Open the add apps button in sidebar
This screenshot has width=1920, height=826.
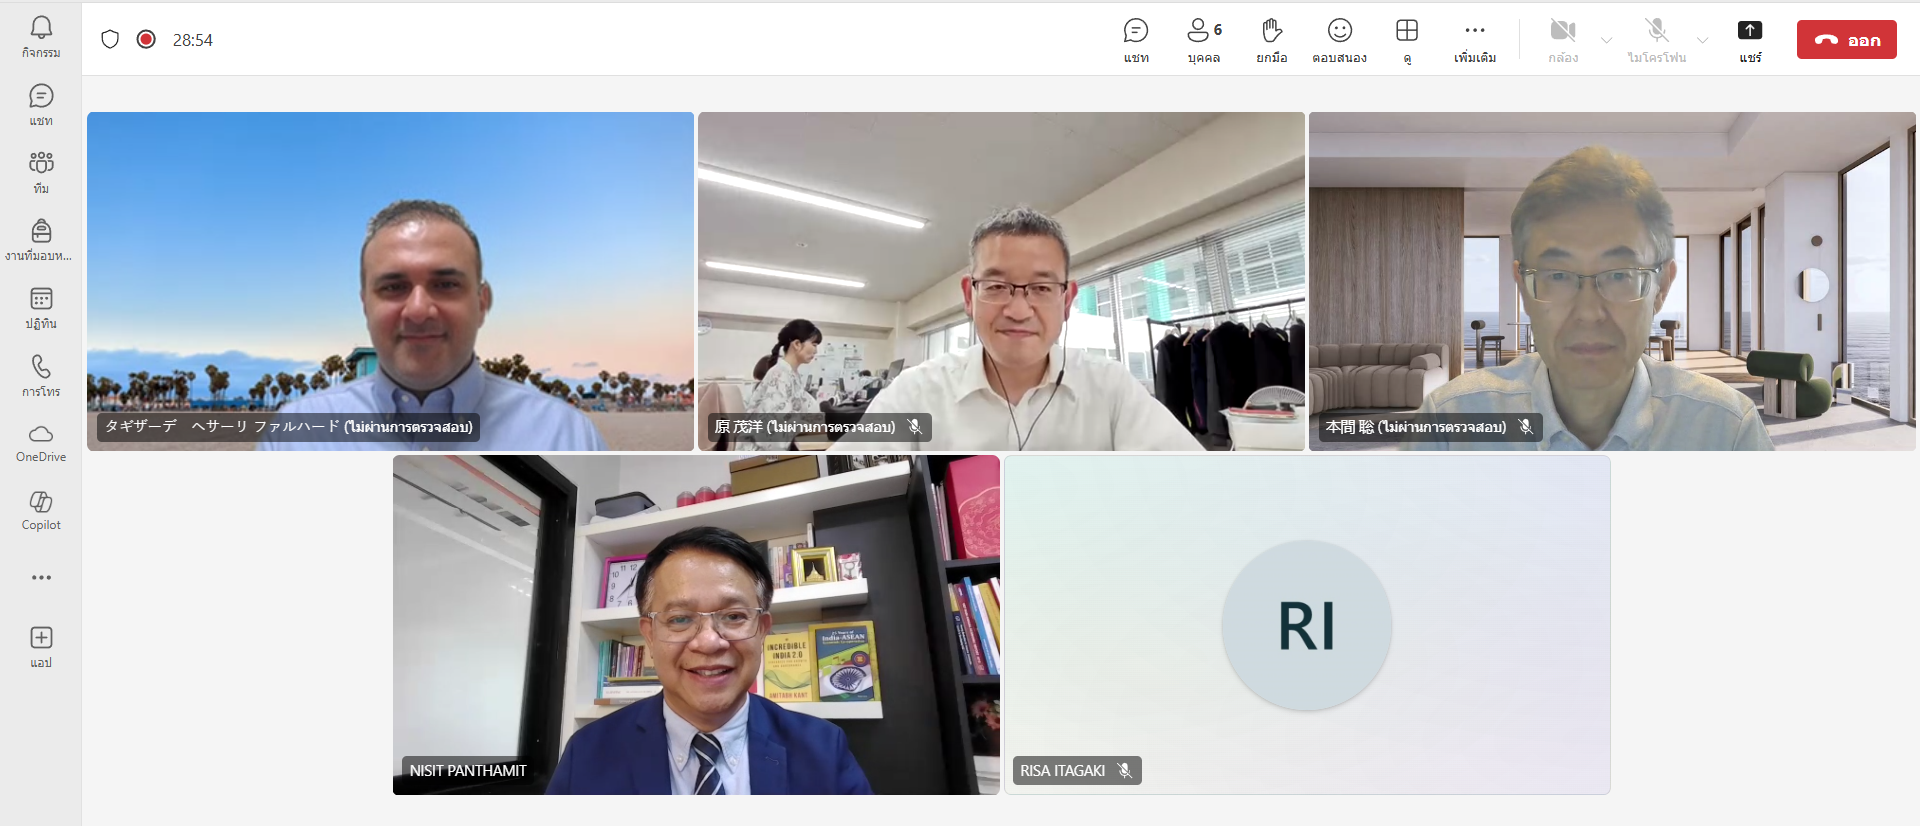point(41,646)
